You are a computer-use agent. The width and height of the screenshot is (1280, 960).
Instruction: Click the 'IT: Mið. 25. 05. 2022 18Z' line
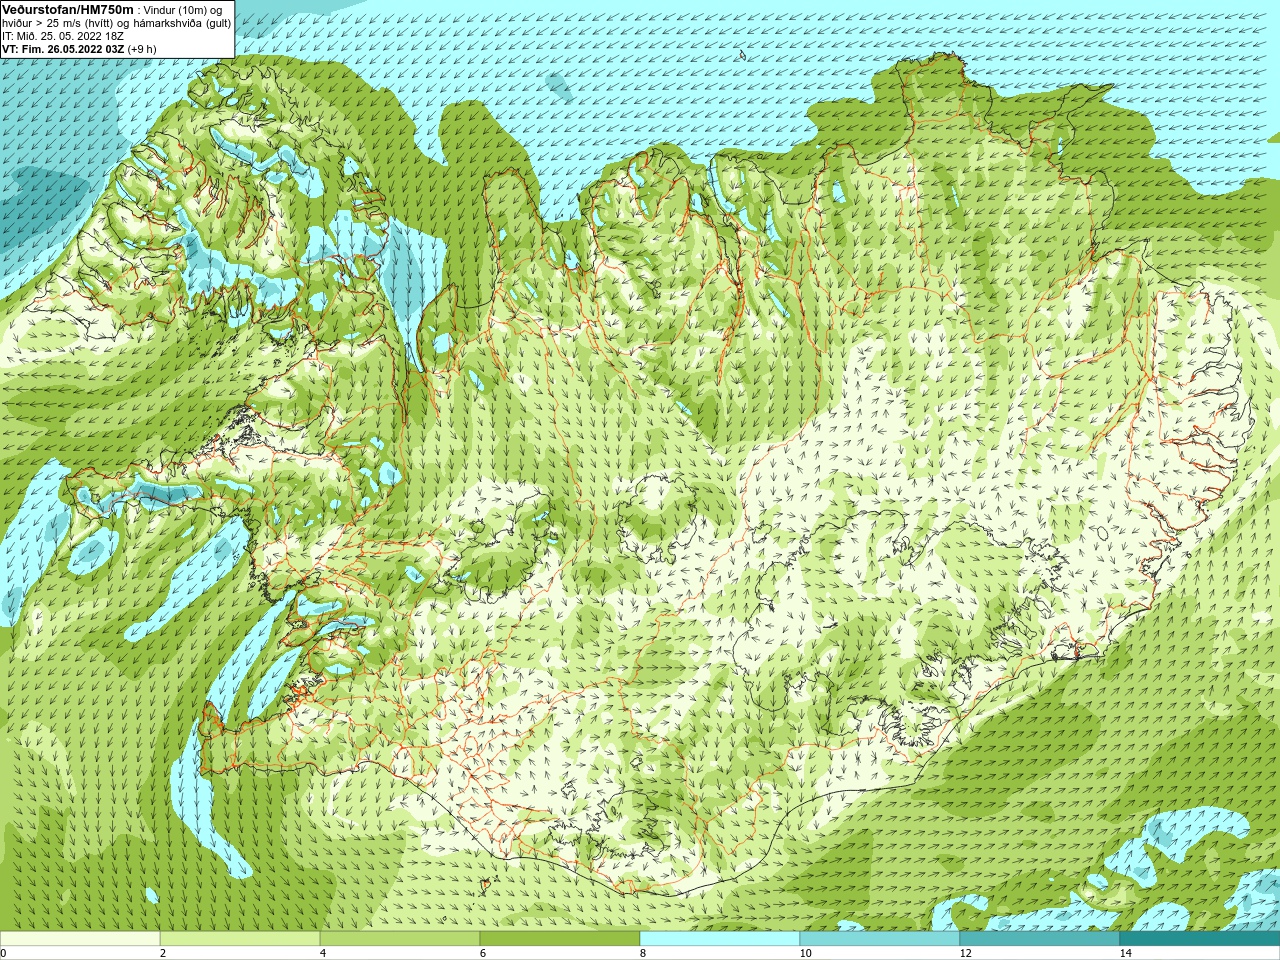click(x=63, y=36)
